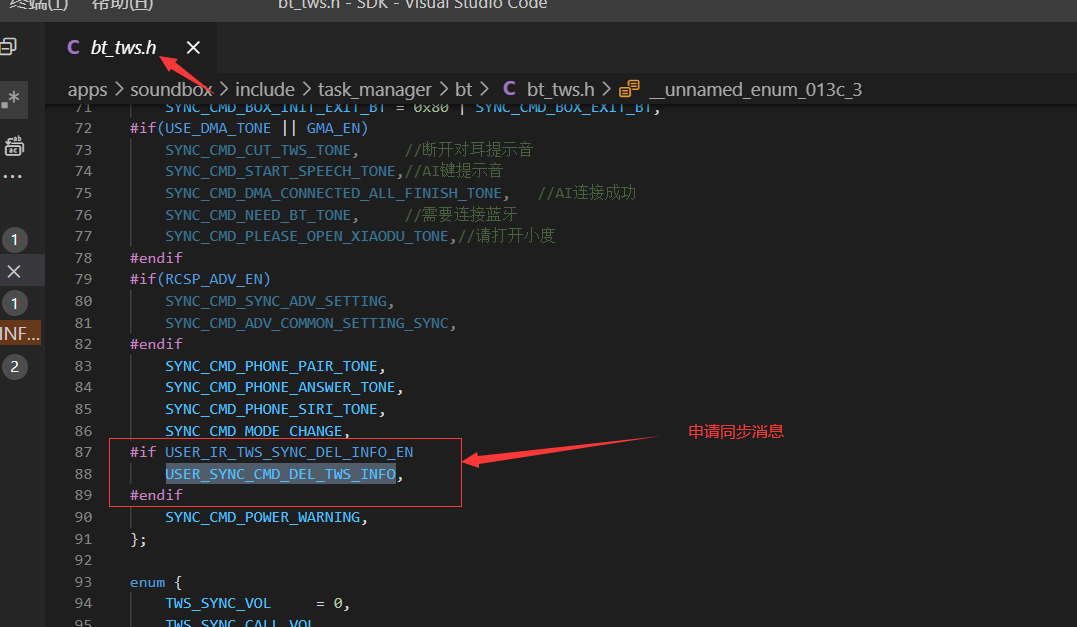The width and height of the screenshot is (1077, 627).
Task: Click SYNC_CMD_PHONE_ANSWER_TONE in the code
Action: (280, 387)
